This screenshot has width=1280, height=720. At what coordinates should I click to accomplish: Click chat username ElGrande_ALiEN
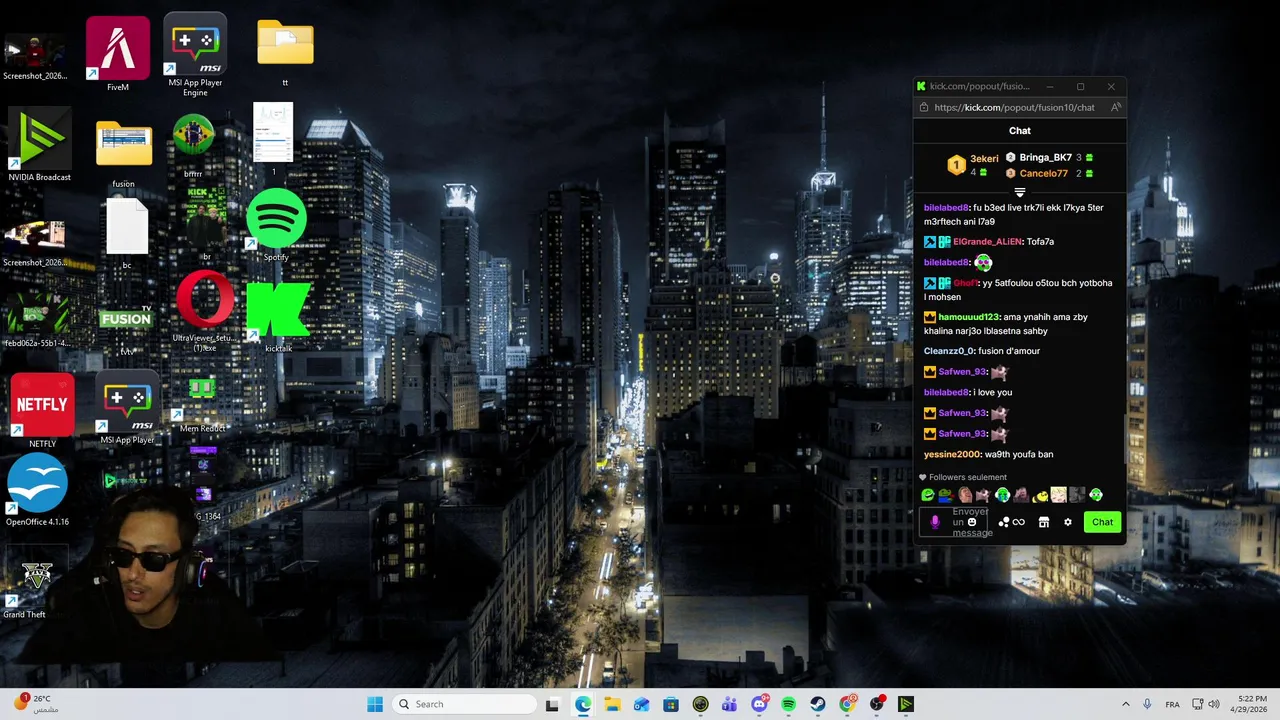987,242
